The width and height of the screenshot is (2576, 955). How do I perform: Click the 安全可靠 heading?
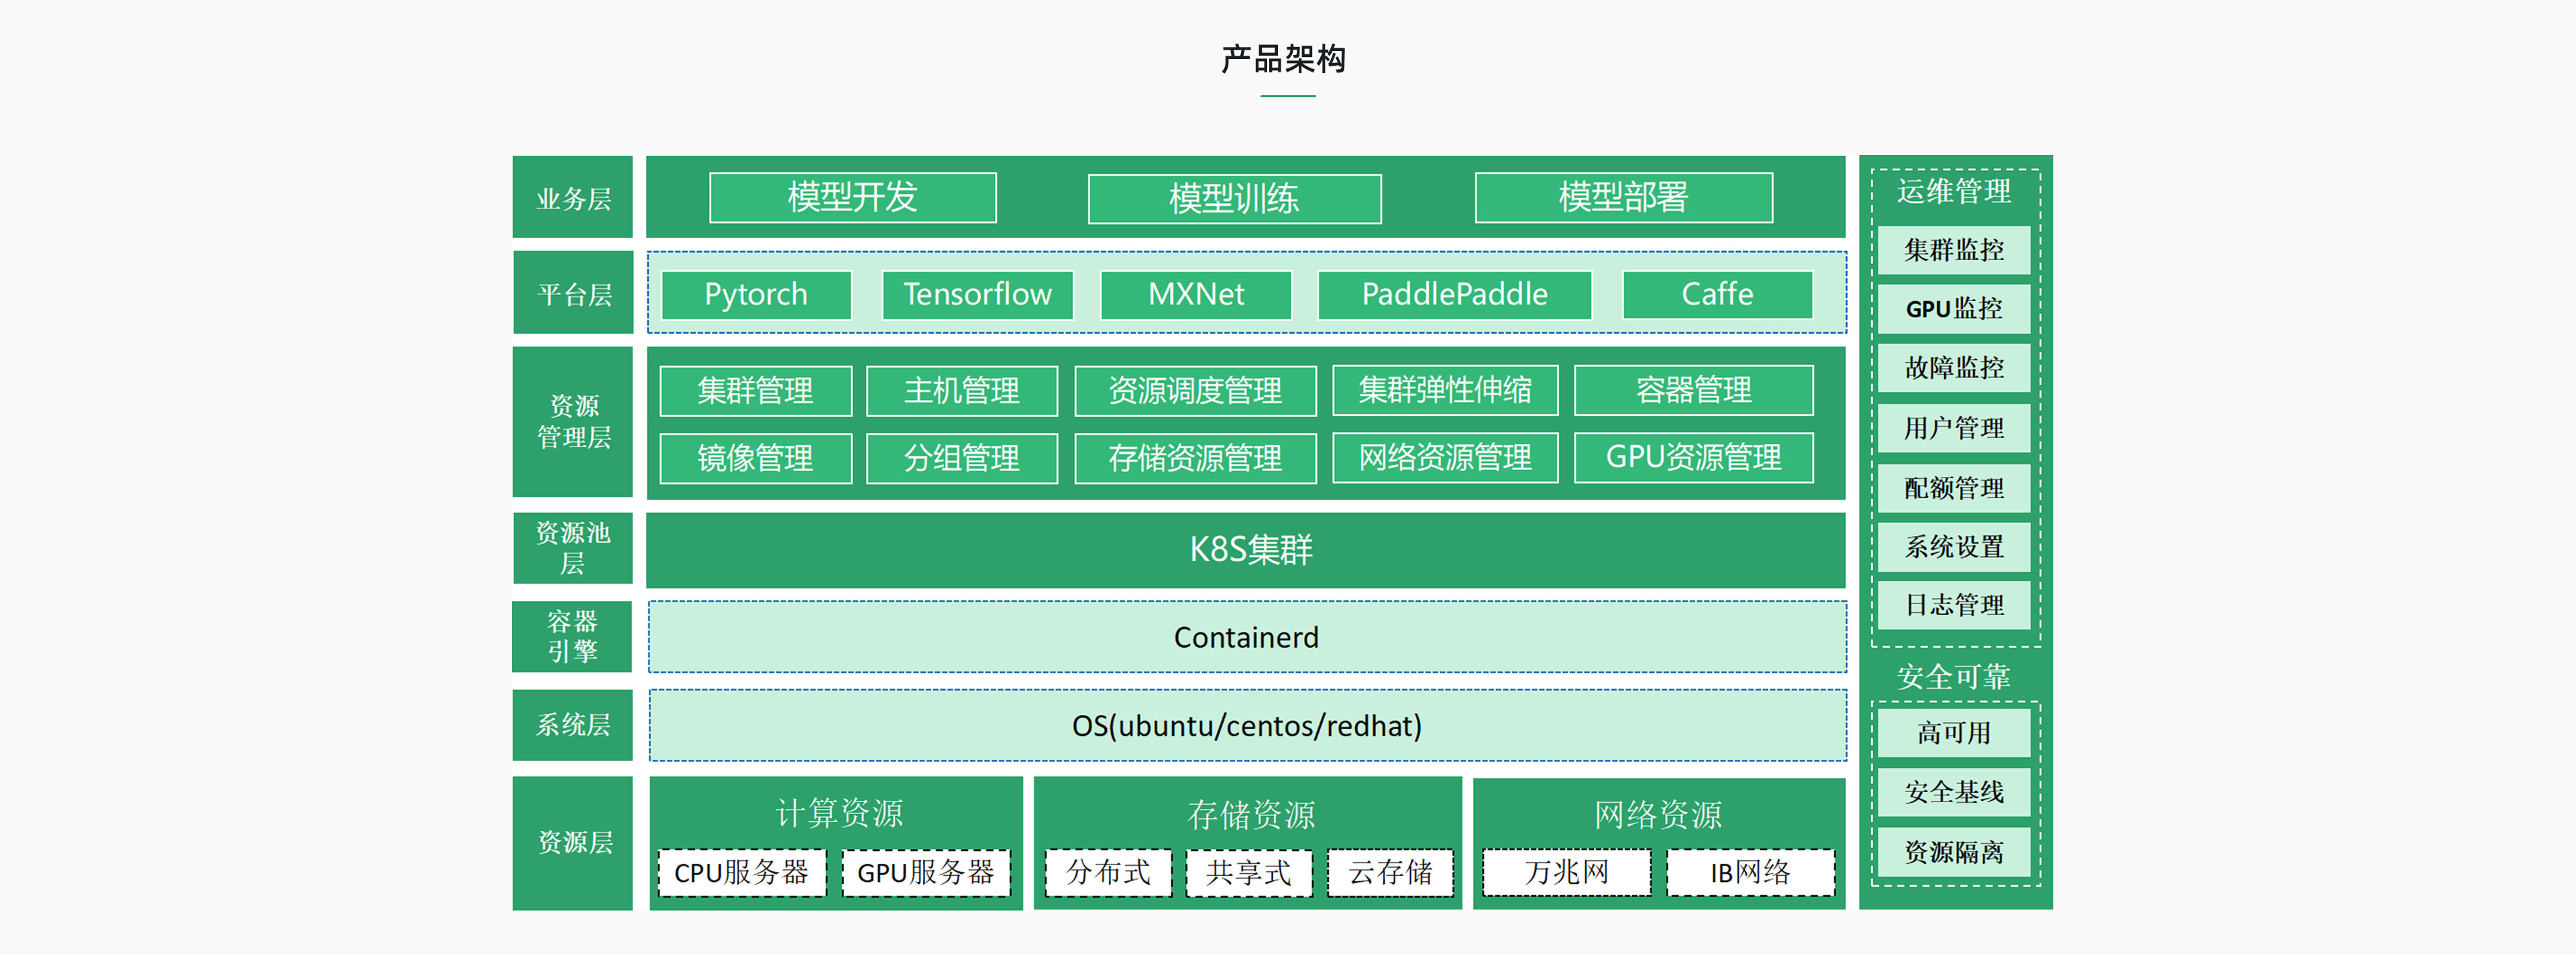(1954, 676)
